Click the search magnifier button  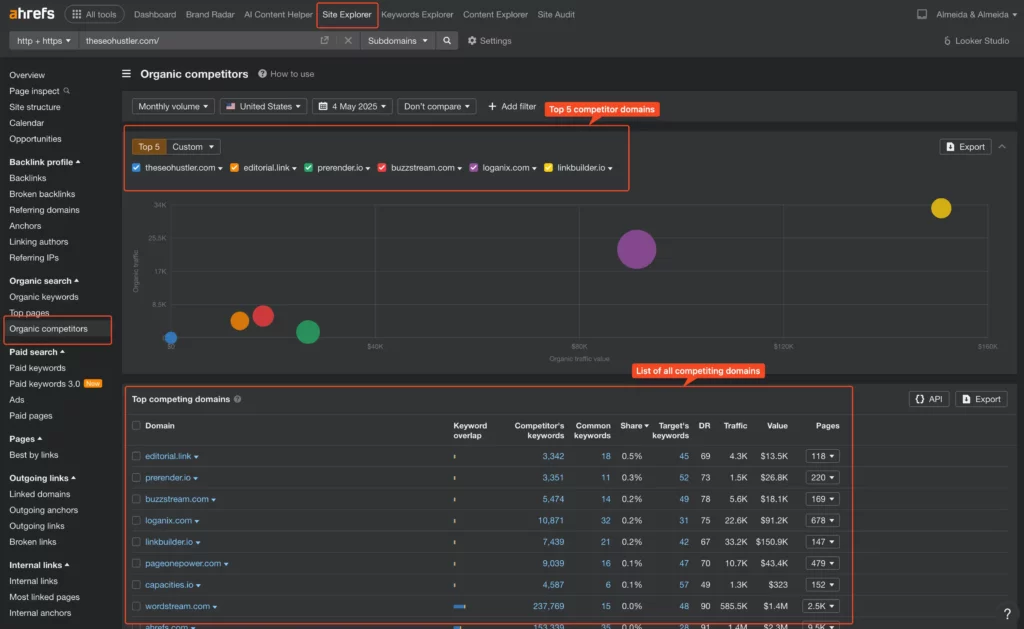448,41
